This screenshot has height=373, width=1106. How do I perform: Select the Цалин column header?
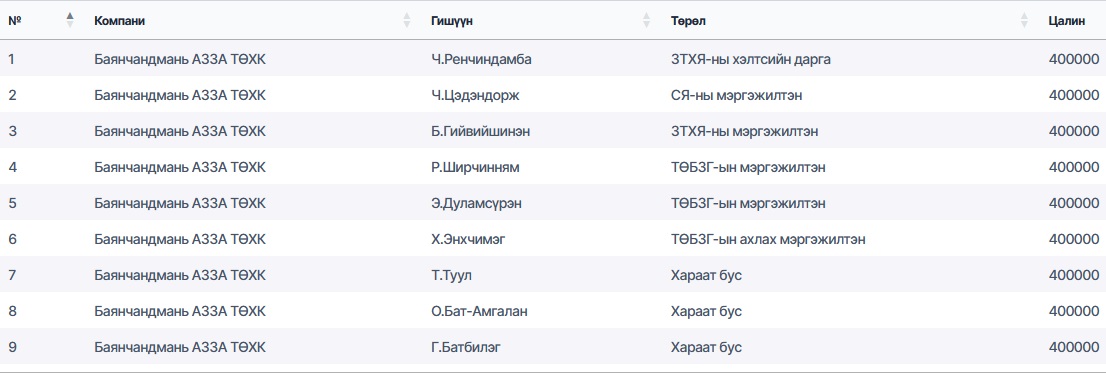point(1066,21)
